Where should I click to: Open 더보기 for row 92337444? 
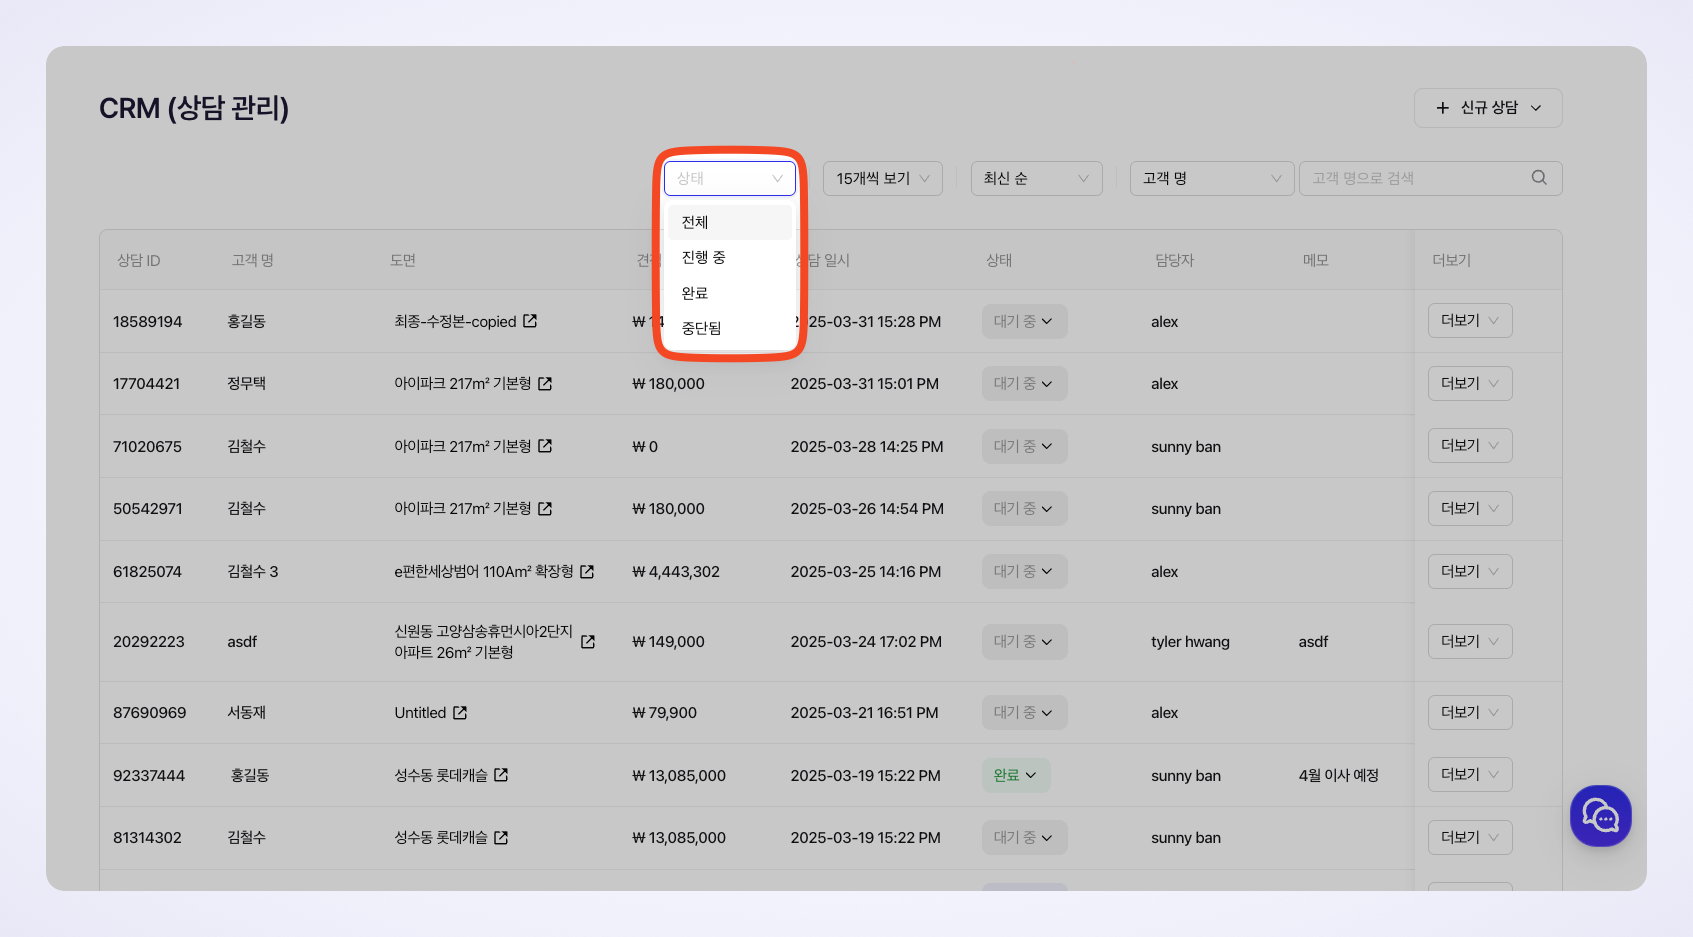point(1470,775)
